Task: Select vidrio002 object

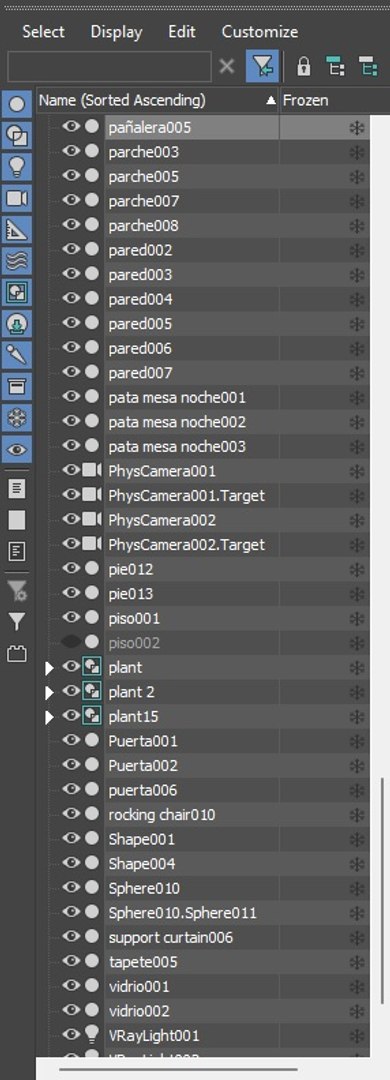Action: coord(139,1011)
